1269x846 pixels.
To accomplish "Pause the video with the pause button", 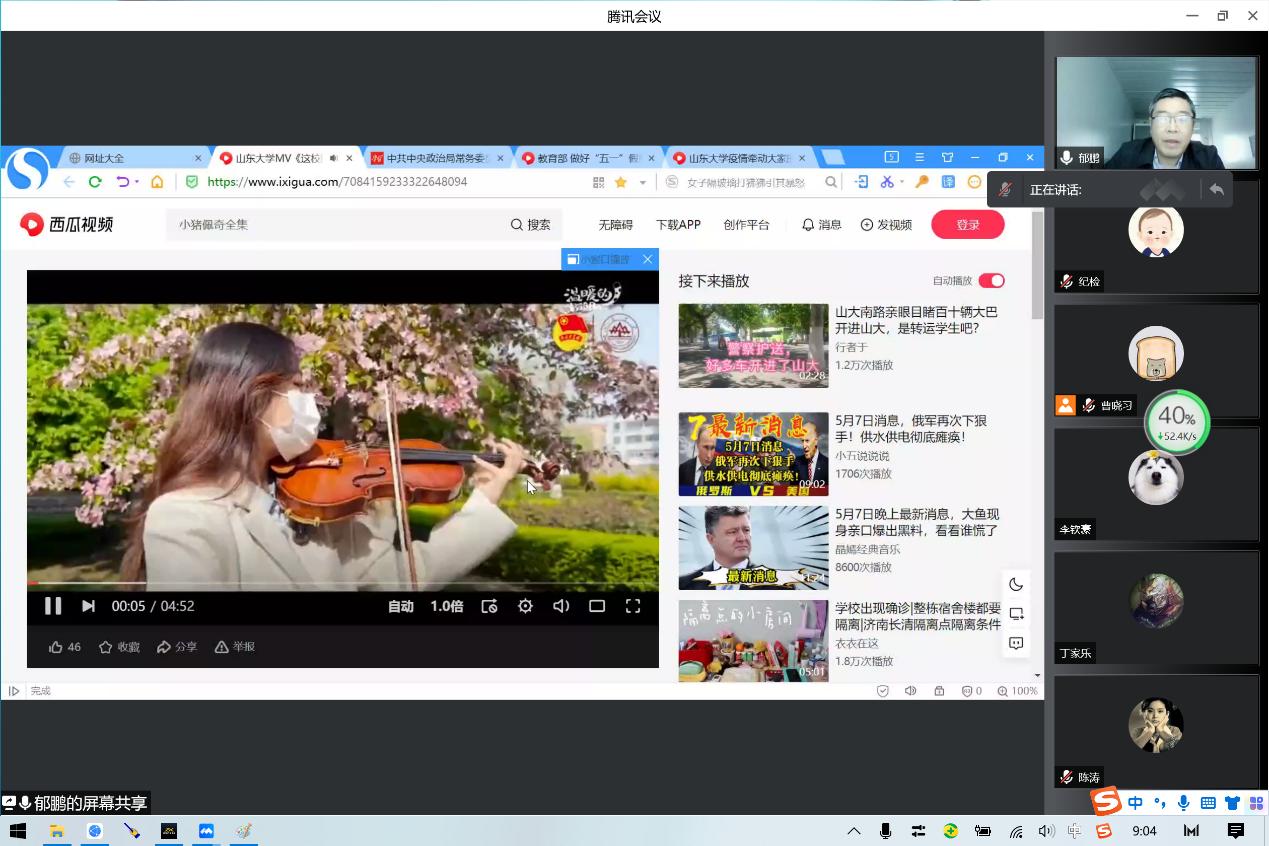I will [x=53, y=606].
